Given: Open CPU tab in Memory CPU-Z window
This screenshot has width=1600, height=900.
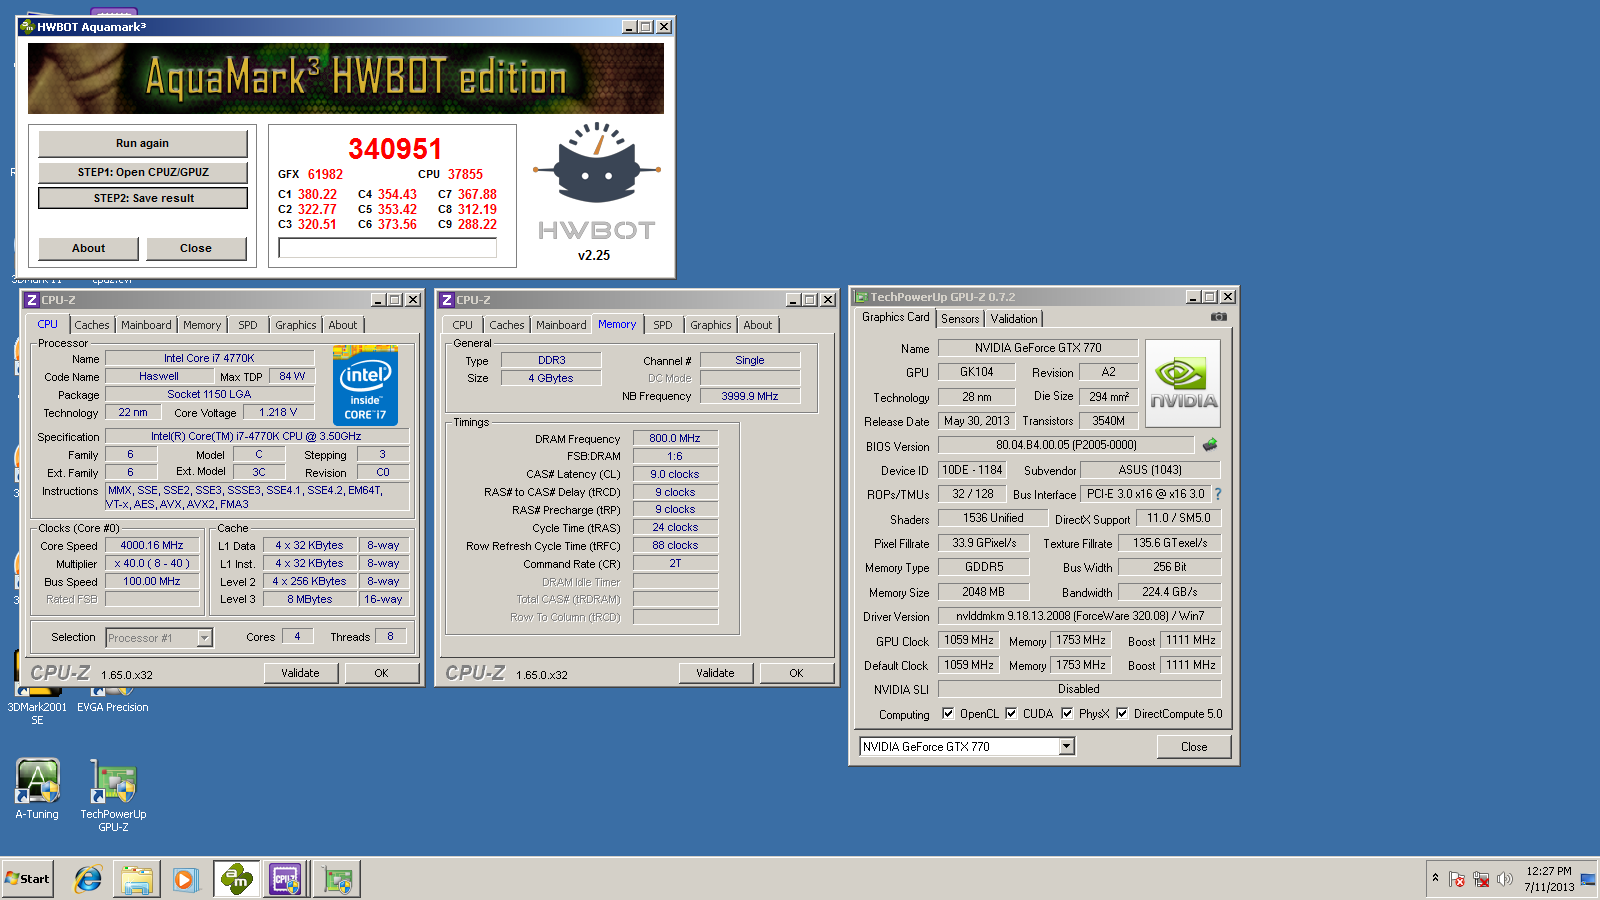Looking at the screenshot, I should point(462,325).
